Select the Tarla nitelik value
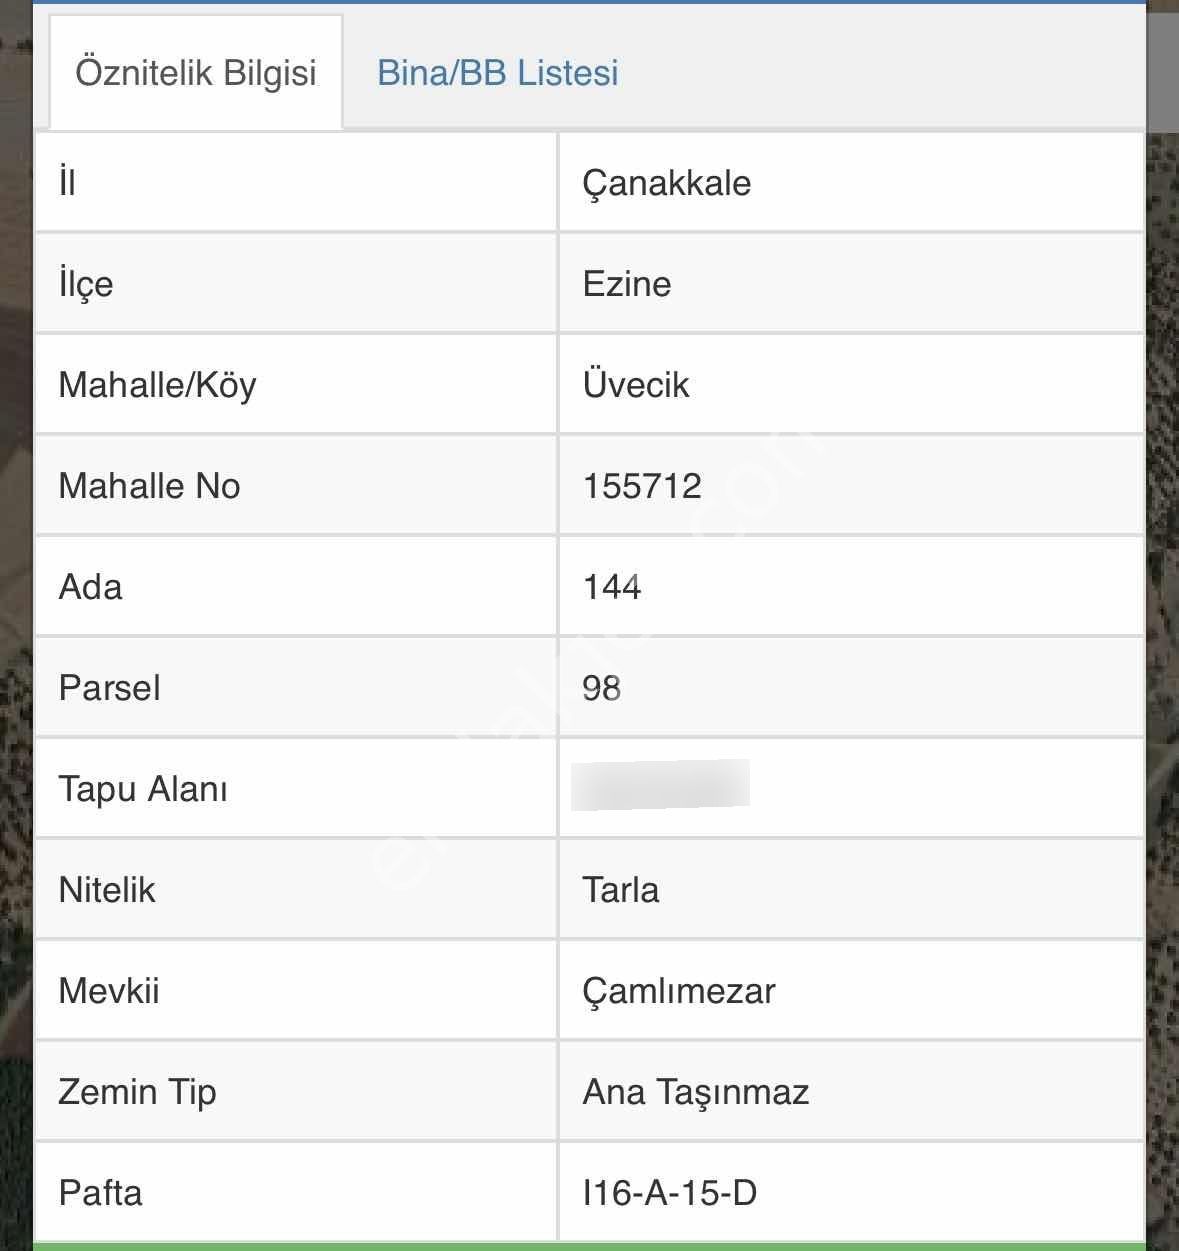1179x1251 pixels. pos(621,889)
